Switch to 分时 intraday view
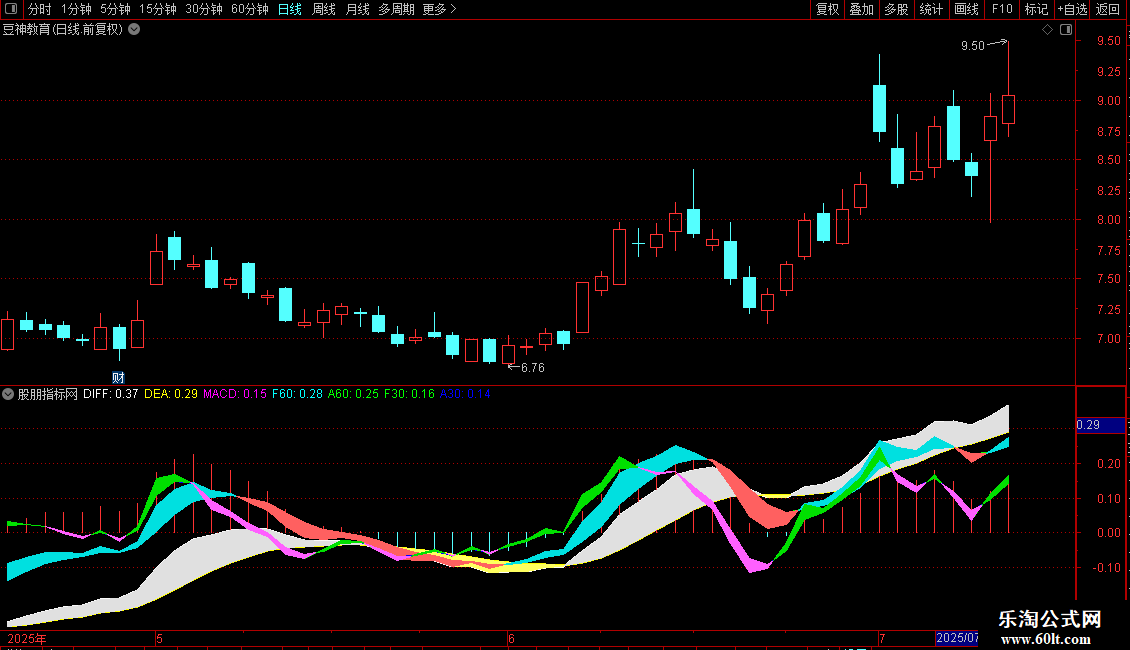Image resolution: width=1130 pixels, height=650 pixels. click(x=40, y=9)
